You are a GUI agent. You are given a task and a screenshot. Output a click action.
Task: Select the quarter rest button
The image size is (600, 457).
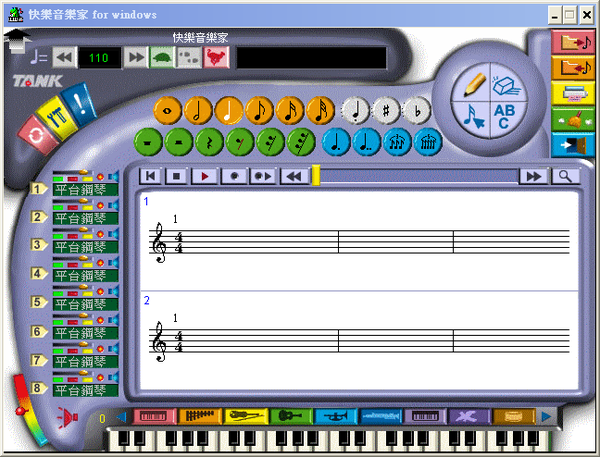pyautogui.click(x=209, y=142)
